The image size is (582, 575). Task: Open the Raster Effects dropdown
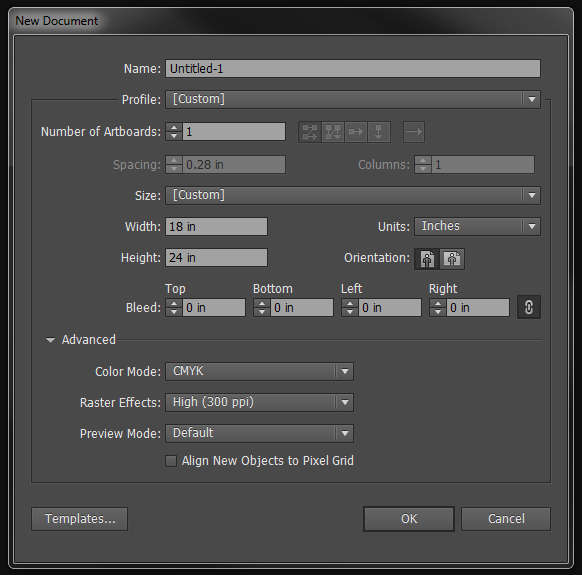coord(259,402)
